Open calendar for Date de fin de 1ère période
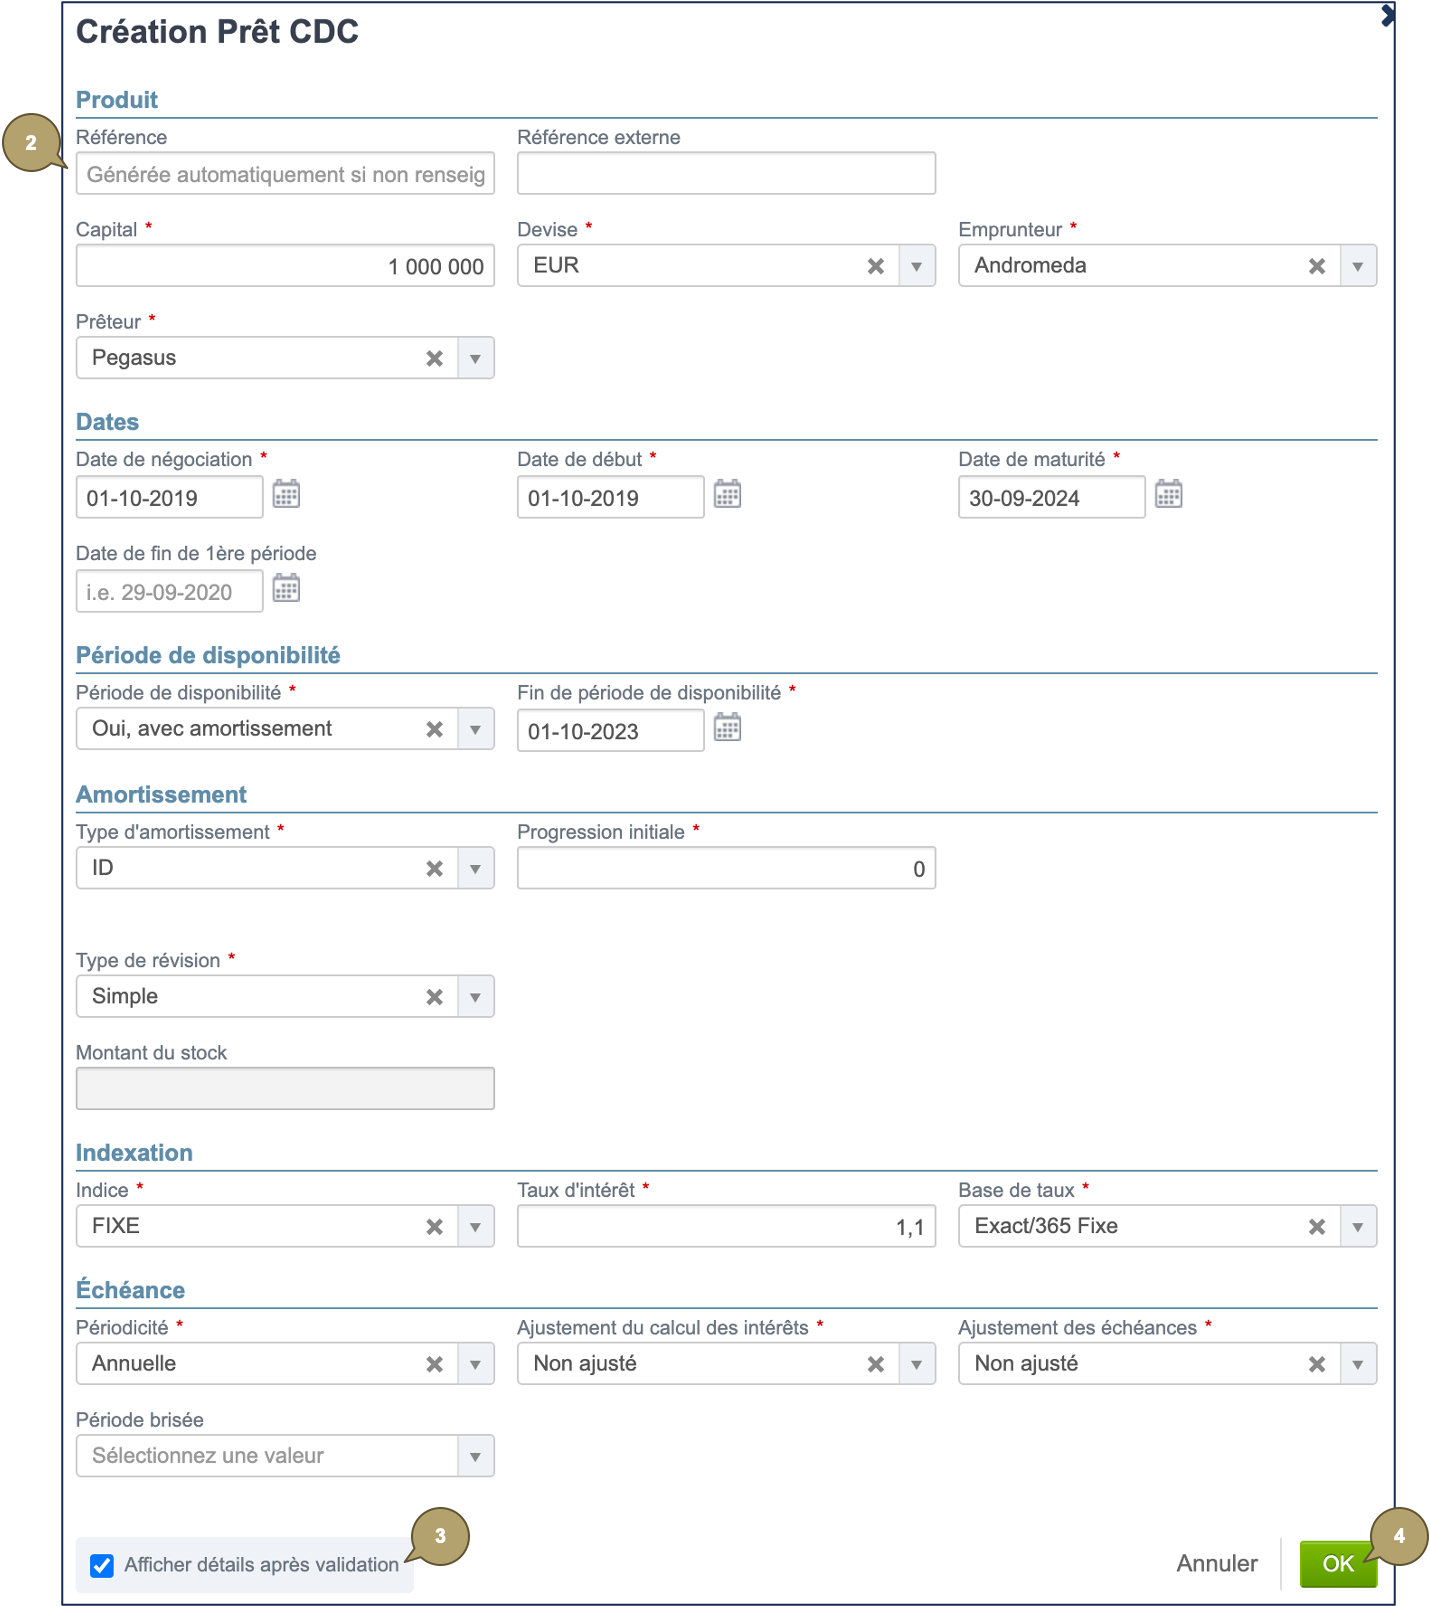 286,588
